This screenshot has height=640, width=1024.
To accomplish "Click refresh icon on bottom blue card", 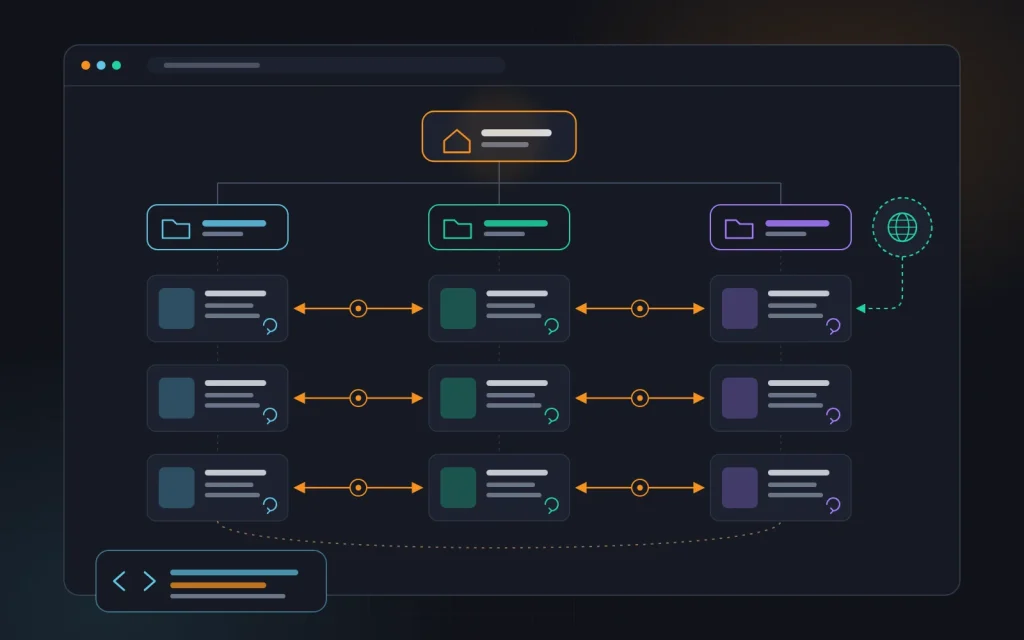I will click(x=270, y=505).
